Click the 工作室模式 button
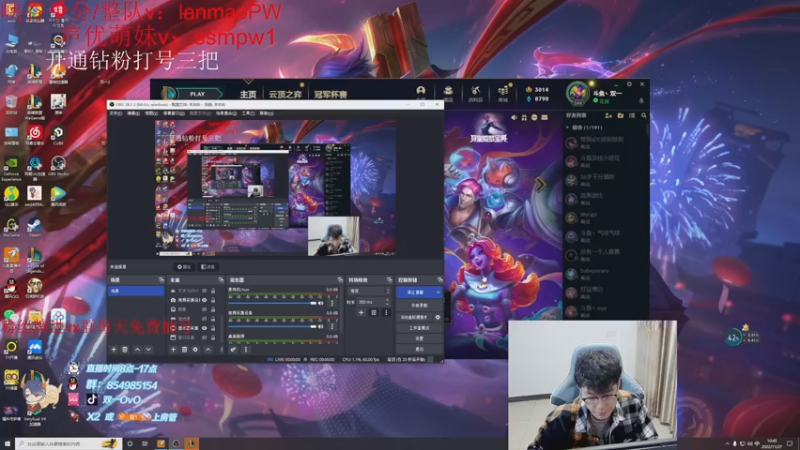Image resolution: width=800 pixels, height=450 pixels. 419,328
